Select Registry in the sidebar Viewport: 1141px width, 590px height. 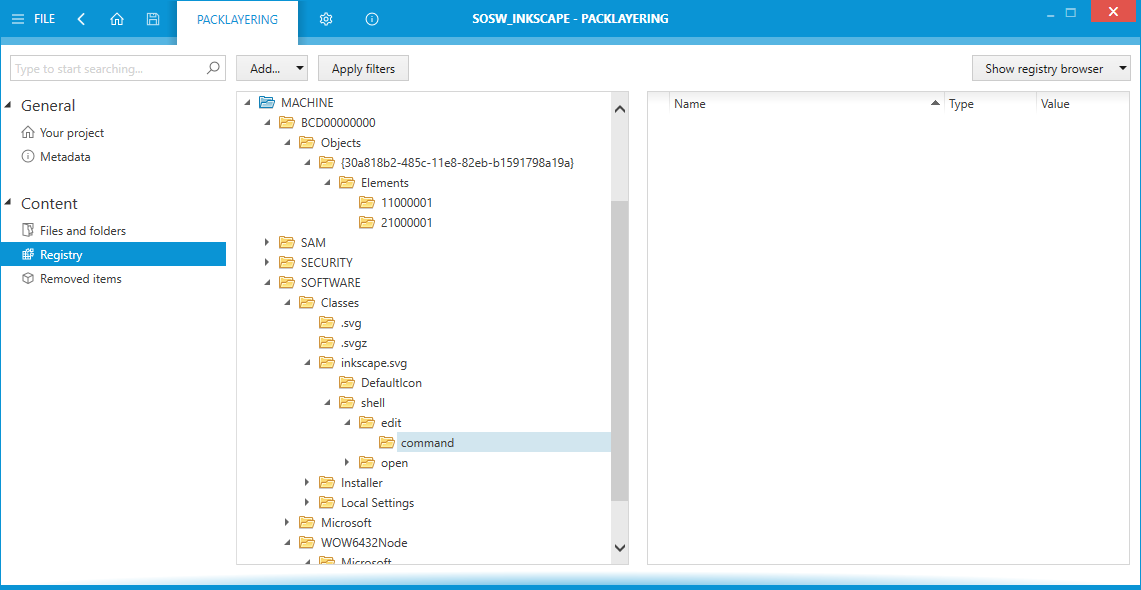tap(113, 255)
